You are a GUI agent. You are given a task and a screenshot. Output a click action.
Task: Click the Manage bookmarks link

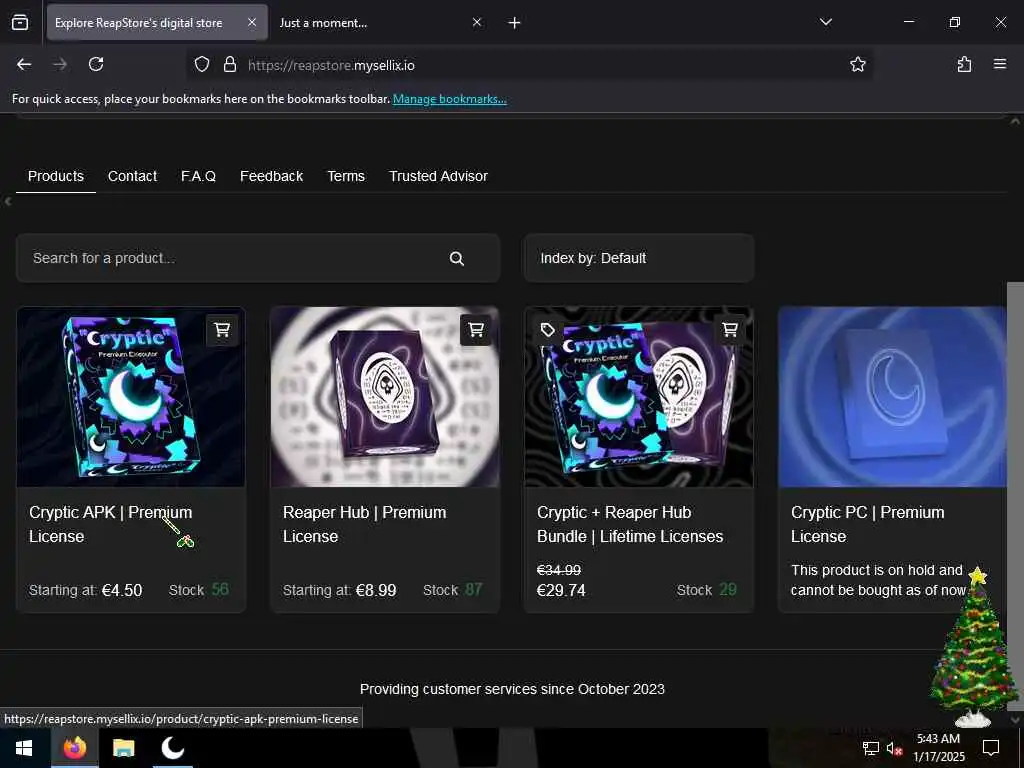pyautogui.click(x=449, y=99)
